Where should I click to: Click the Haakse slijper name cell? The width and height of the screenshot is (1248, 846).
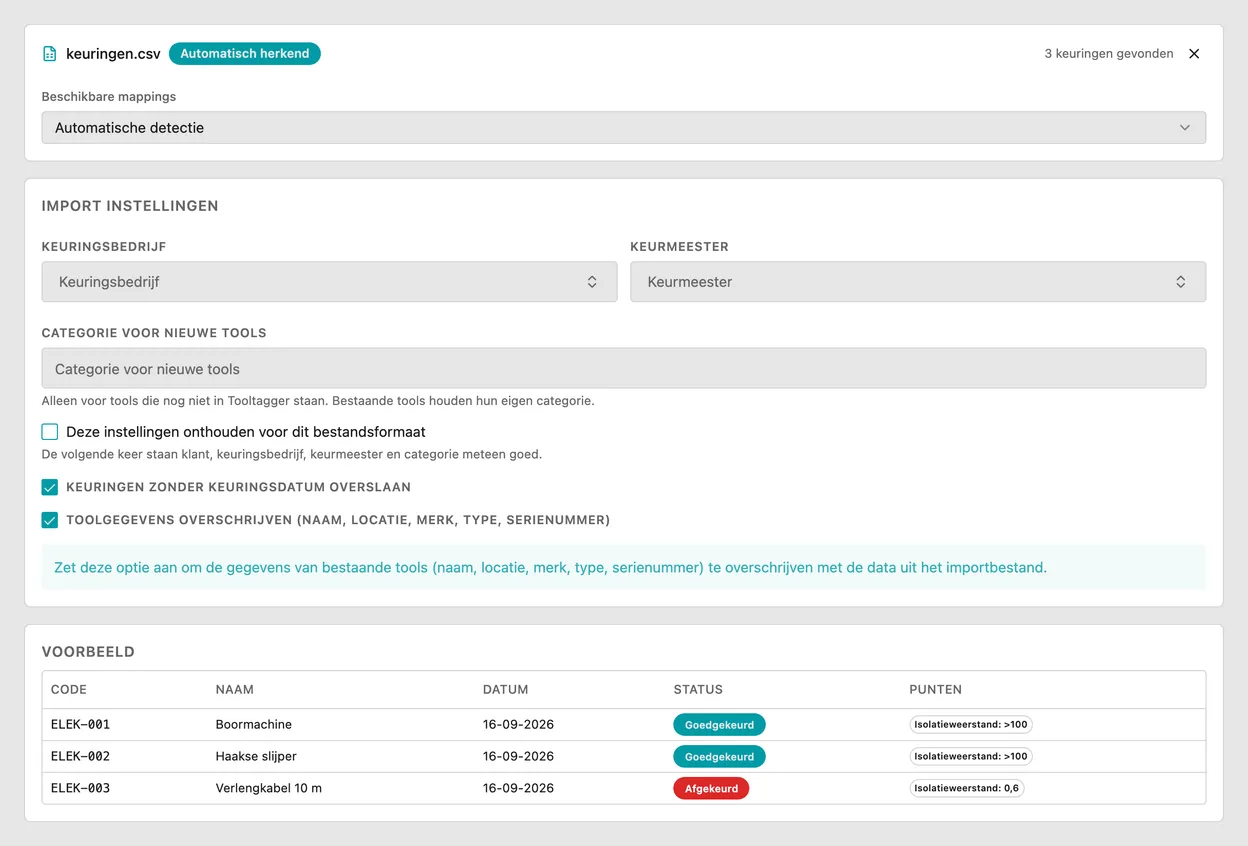click(x=256, y=757)
